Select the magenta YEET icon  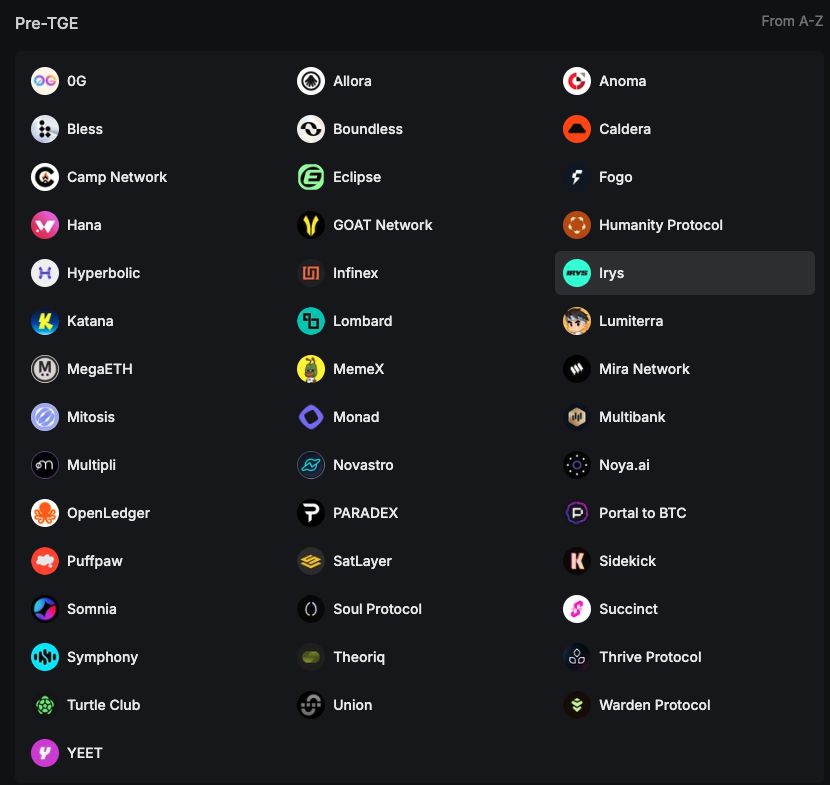pos(45,753)
